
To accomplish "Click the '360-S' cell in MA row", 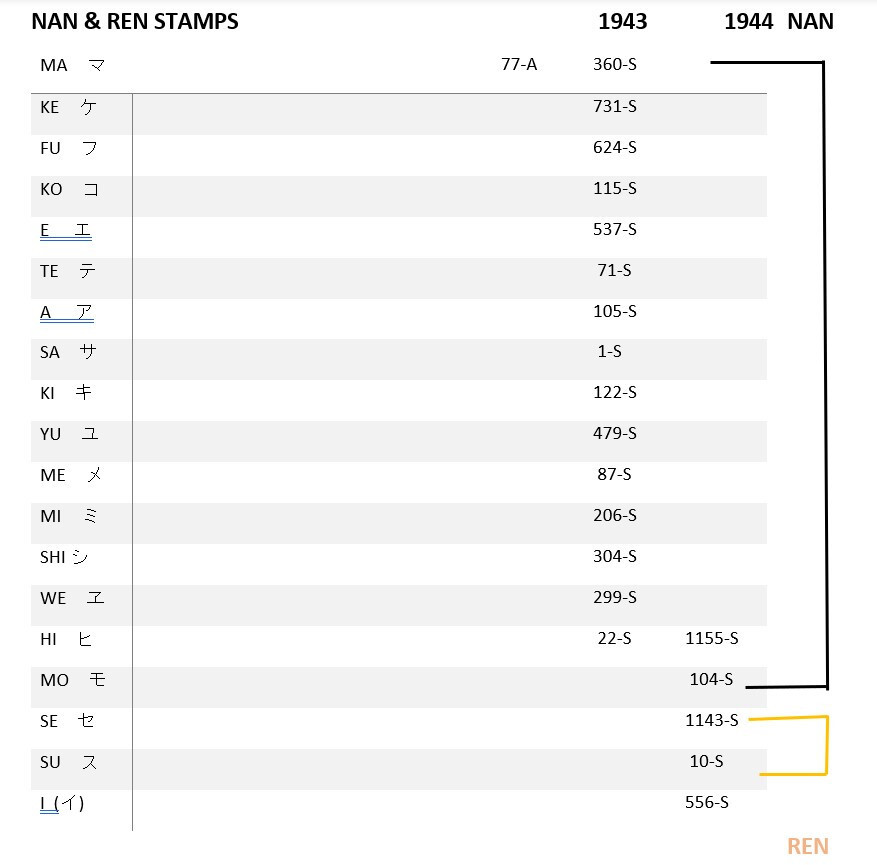I will click(x=615, y=65).
